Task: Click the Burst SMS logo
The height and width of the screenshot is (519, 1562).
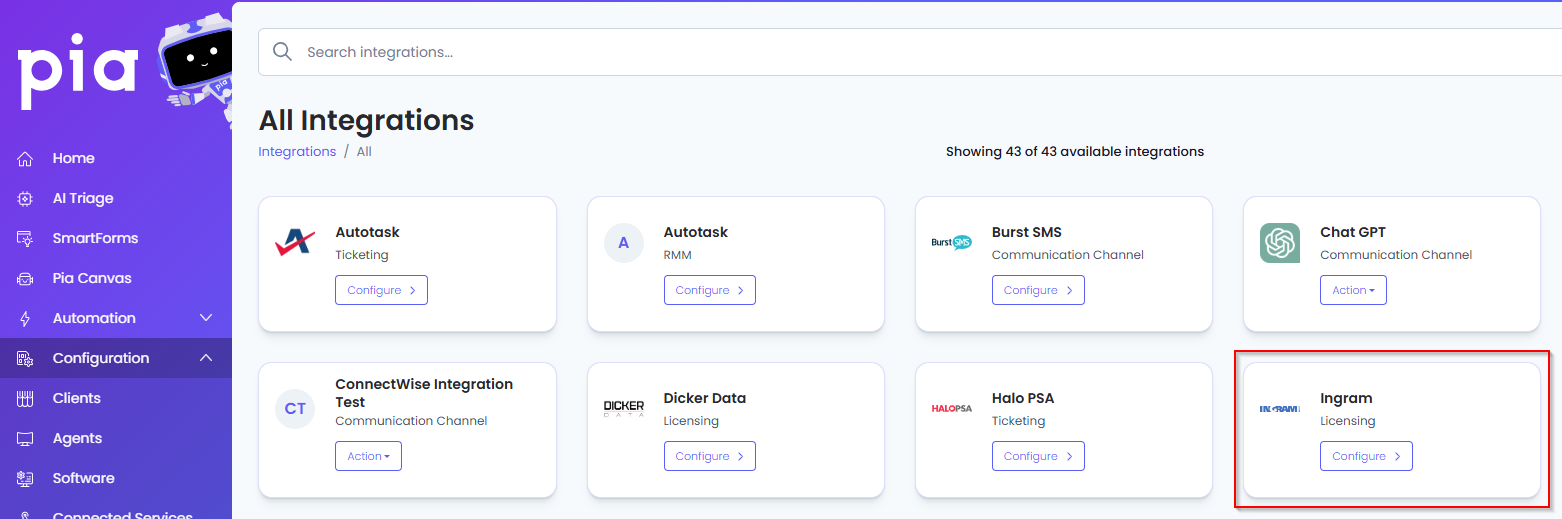Action: (951, 242)
